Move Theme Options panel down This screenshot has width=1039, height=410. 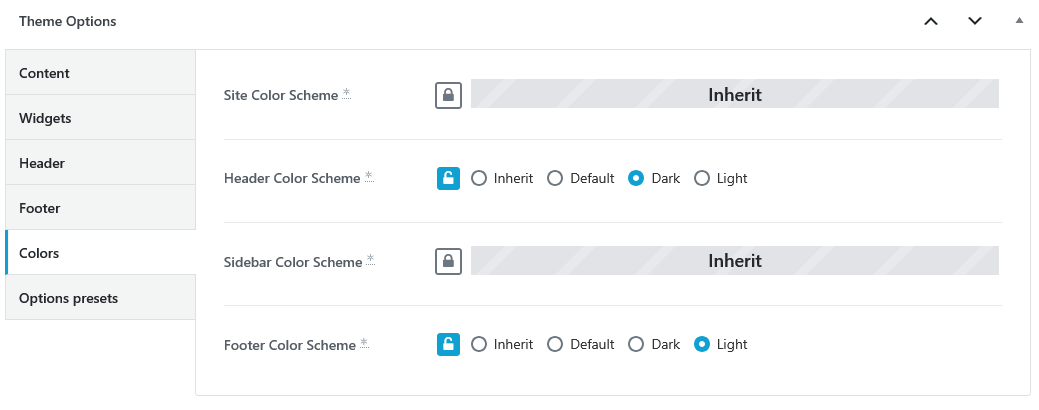tap(975, 21)
